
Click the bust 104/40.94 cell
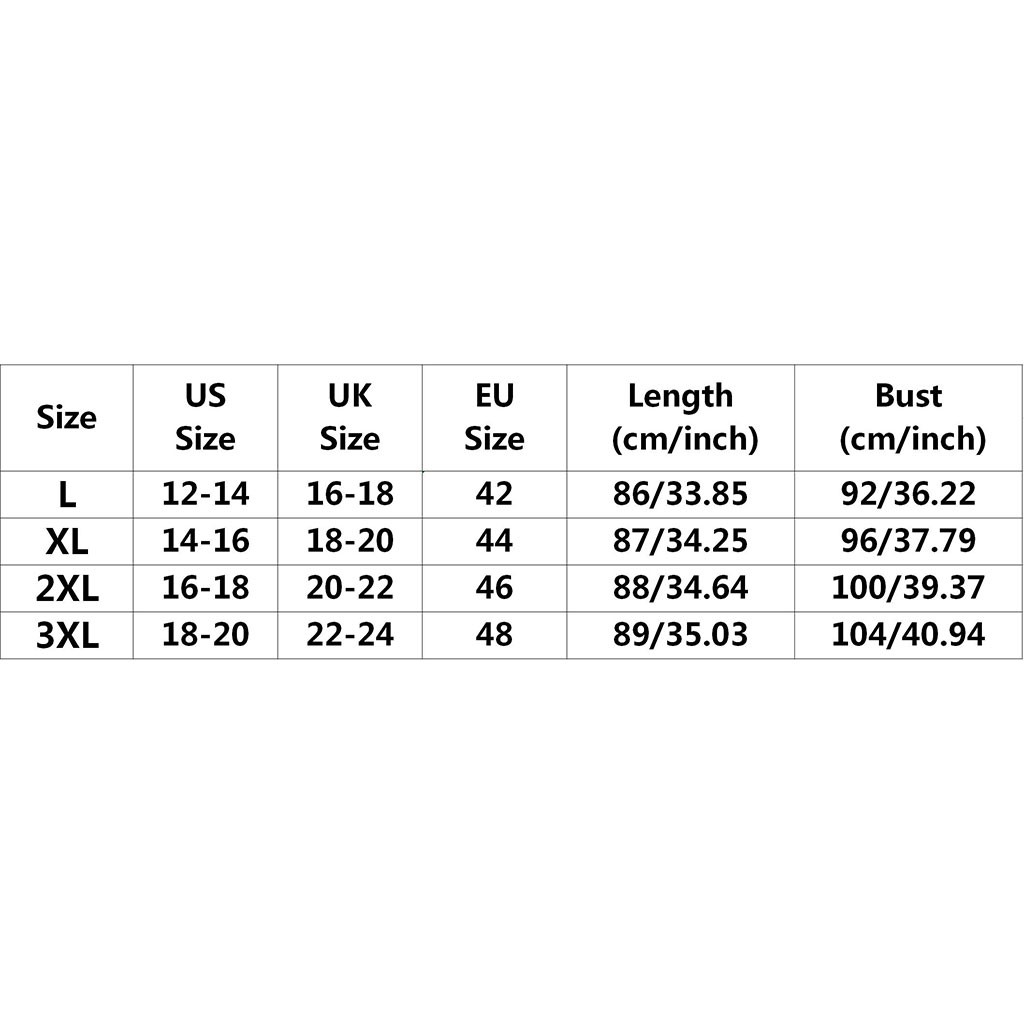pyautogui.click(x=908, y=634)
